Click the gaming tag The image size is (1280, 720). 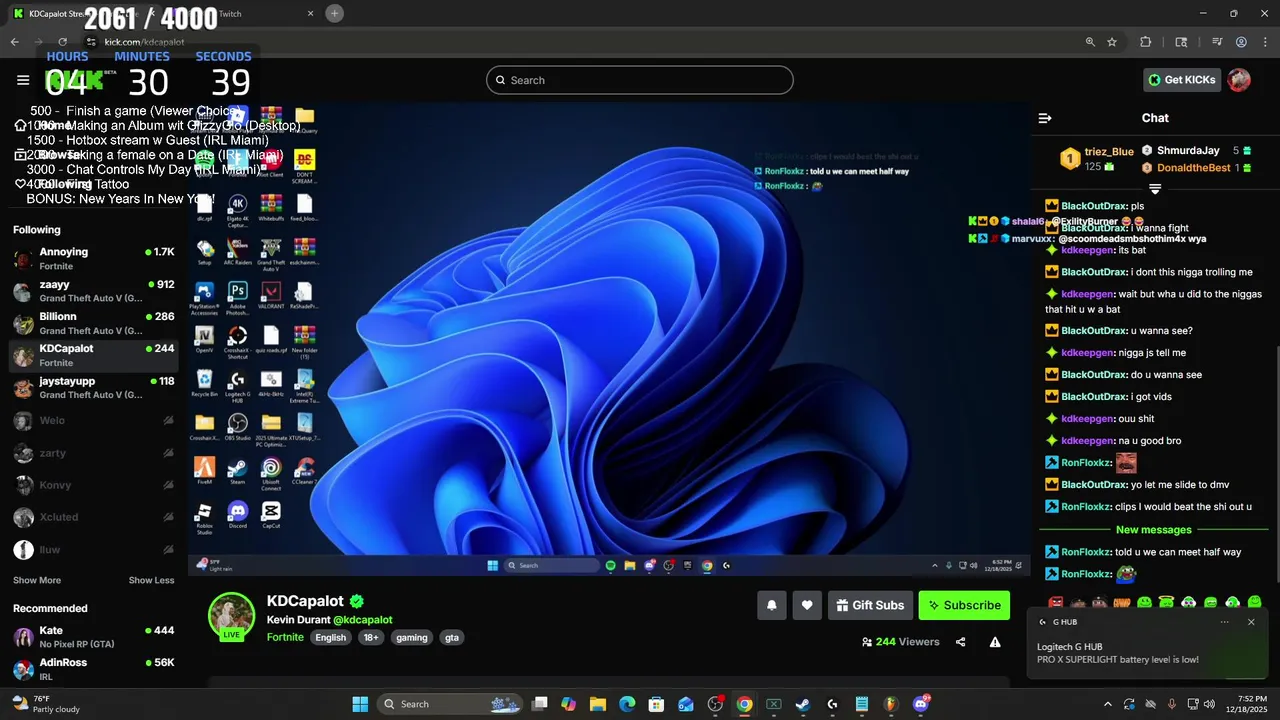pyautogui.click(x=411, y=637)
